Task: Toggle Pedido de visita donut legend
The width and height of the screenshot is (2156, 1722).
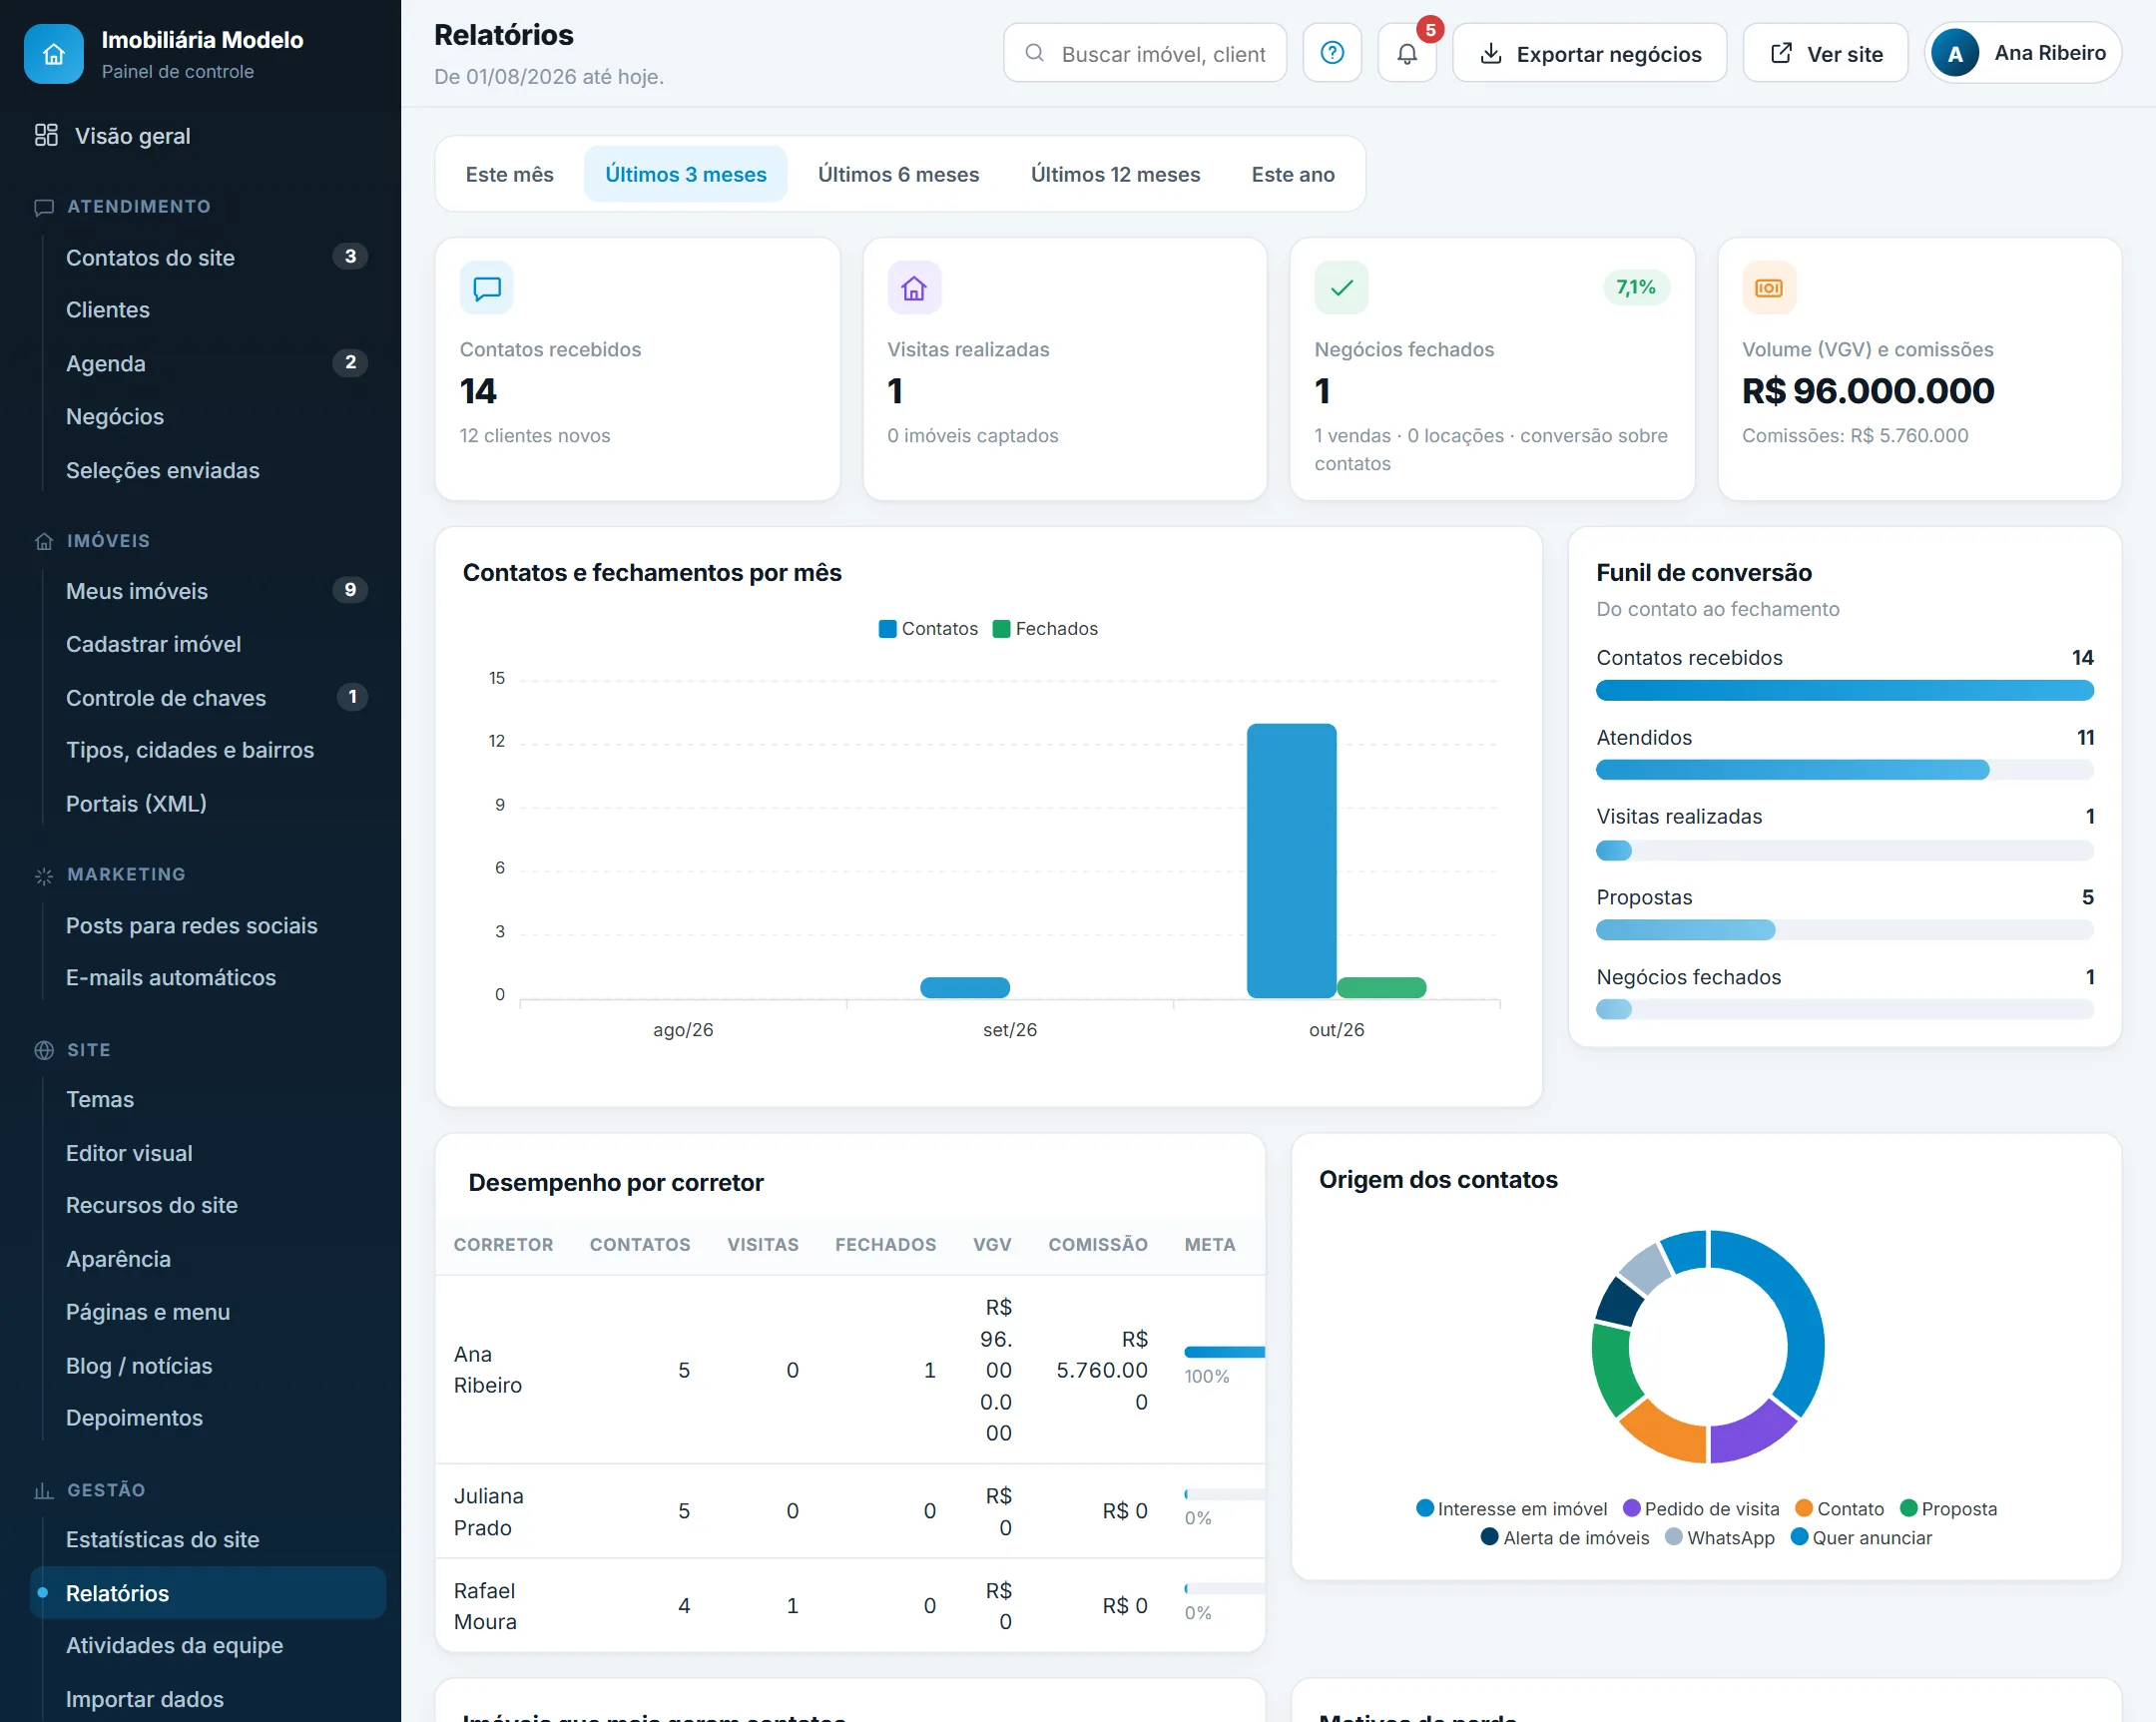Action: click(1701, 1508)
